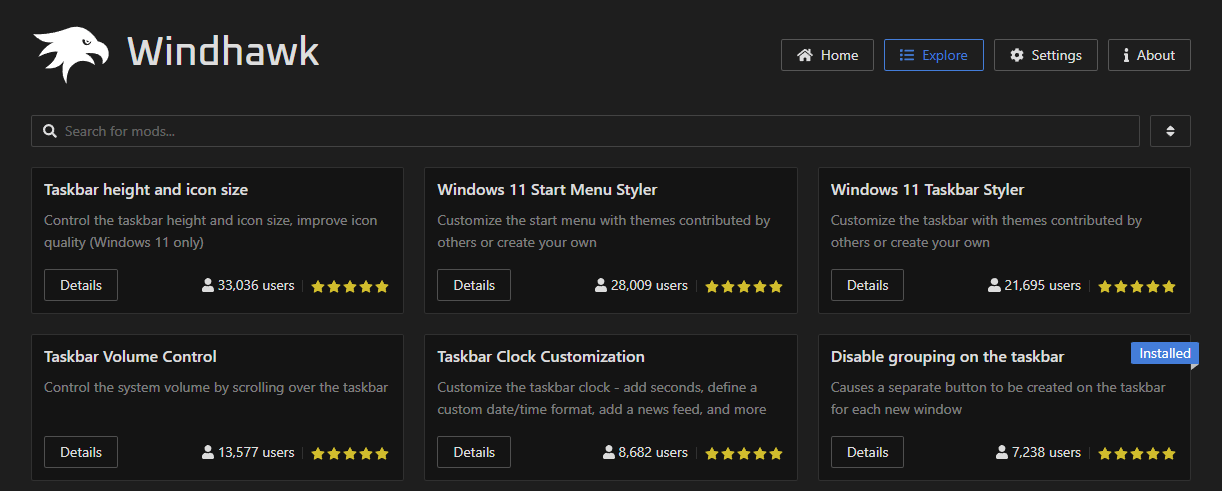Click the 8,682 users count

point(653,452)
